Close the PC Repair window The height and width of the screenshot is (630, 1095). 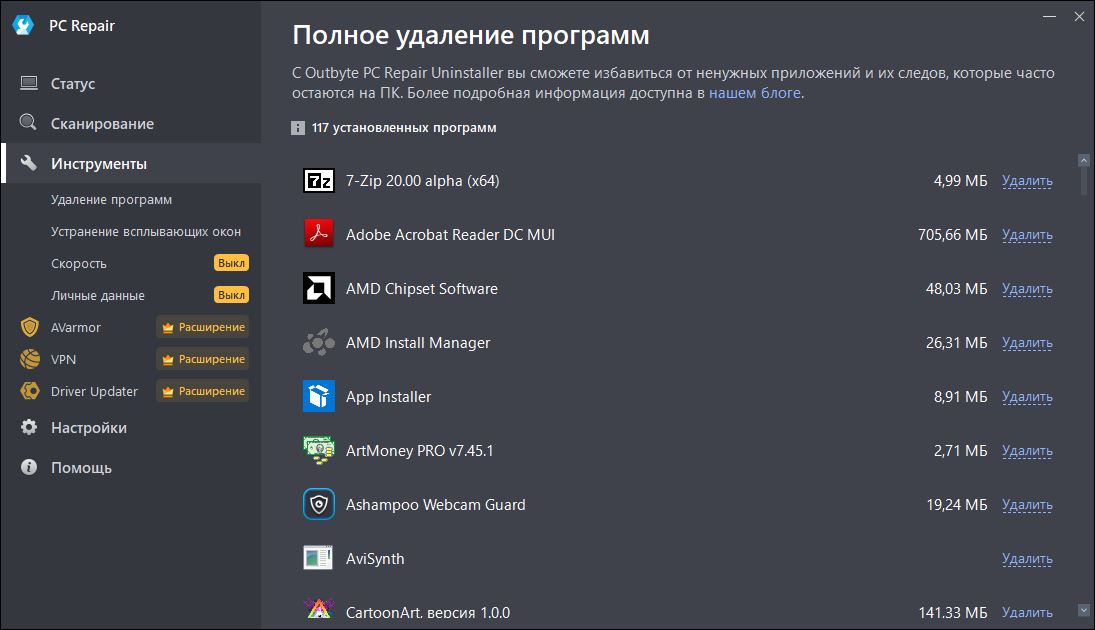coord(1079,16)
